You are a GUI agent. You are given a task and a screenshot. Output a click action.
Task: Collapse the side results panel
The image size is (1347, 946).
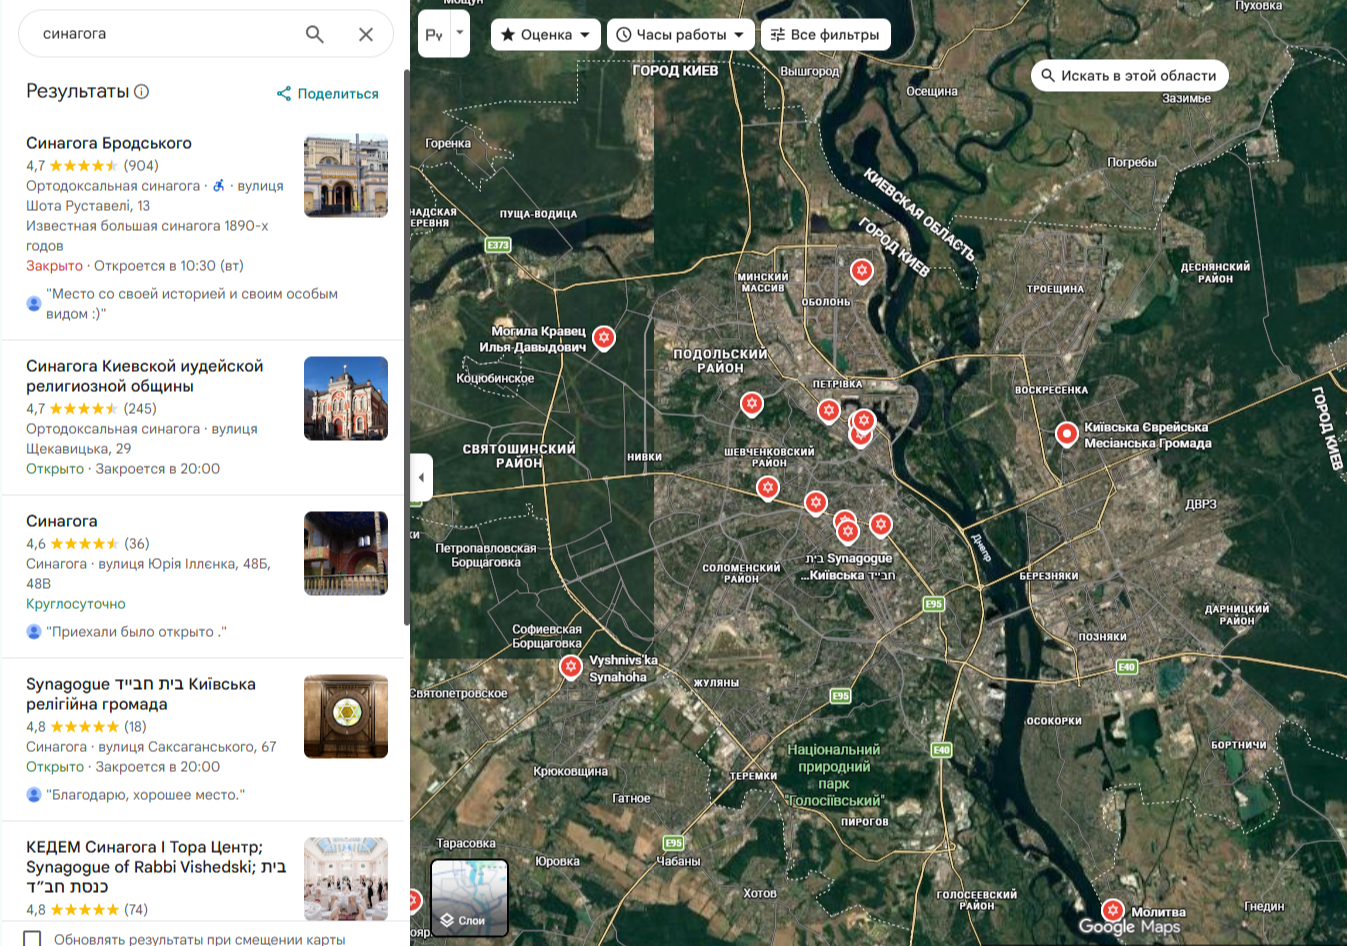(x=421, y=477)
